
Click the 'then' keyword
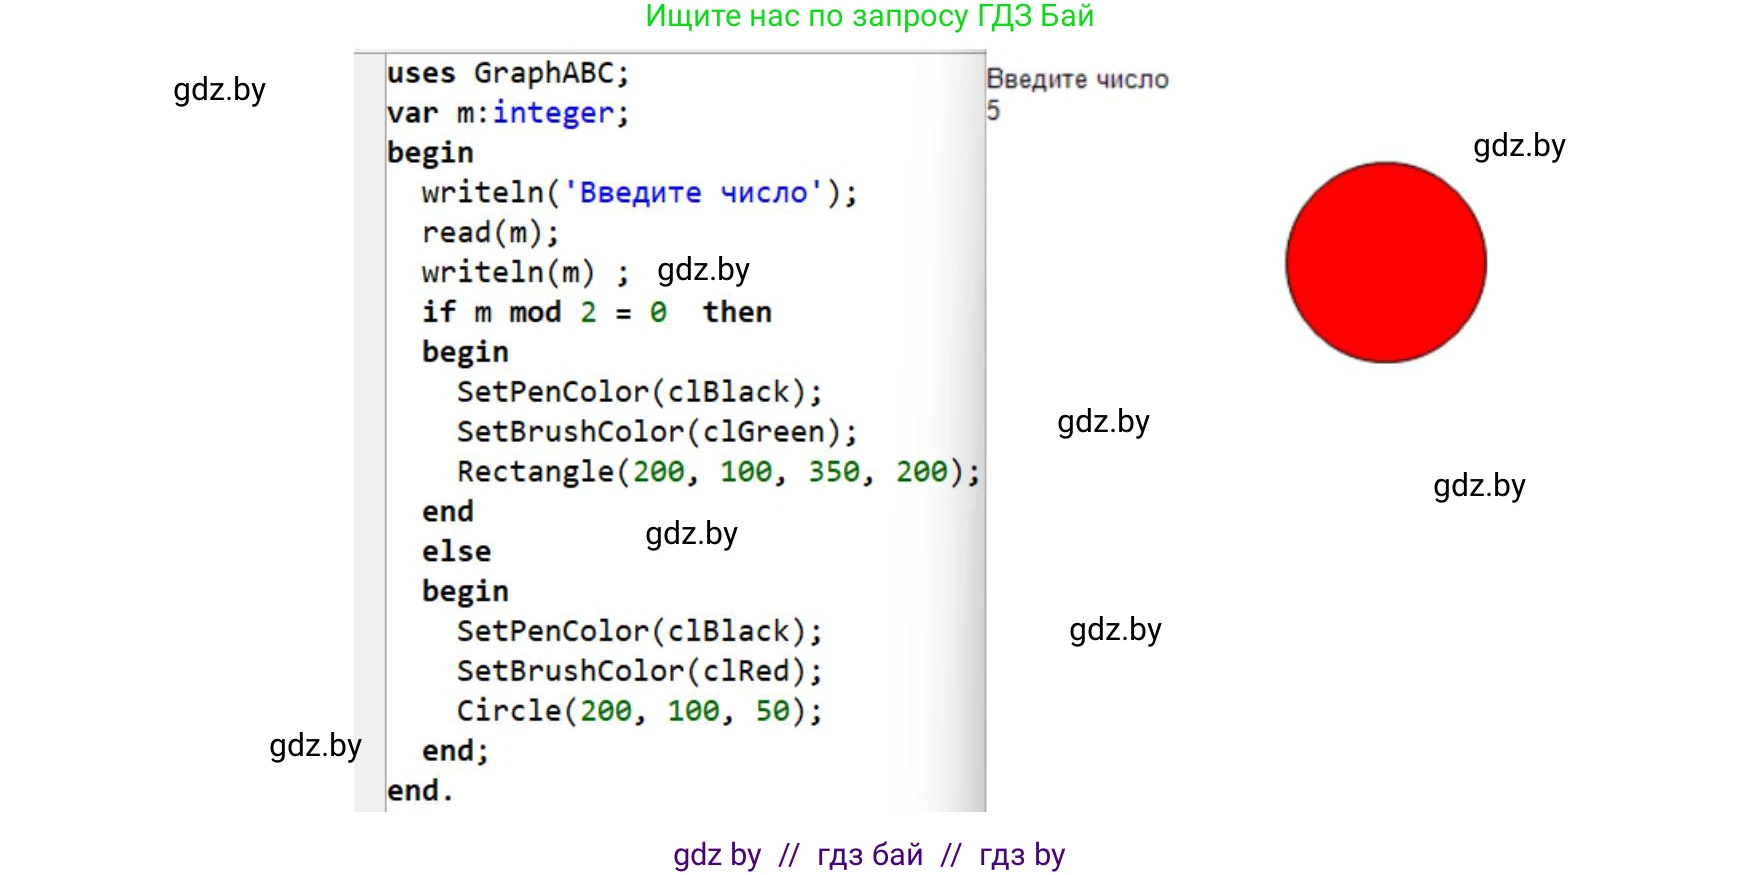[737, 312]
